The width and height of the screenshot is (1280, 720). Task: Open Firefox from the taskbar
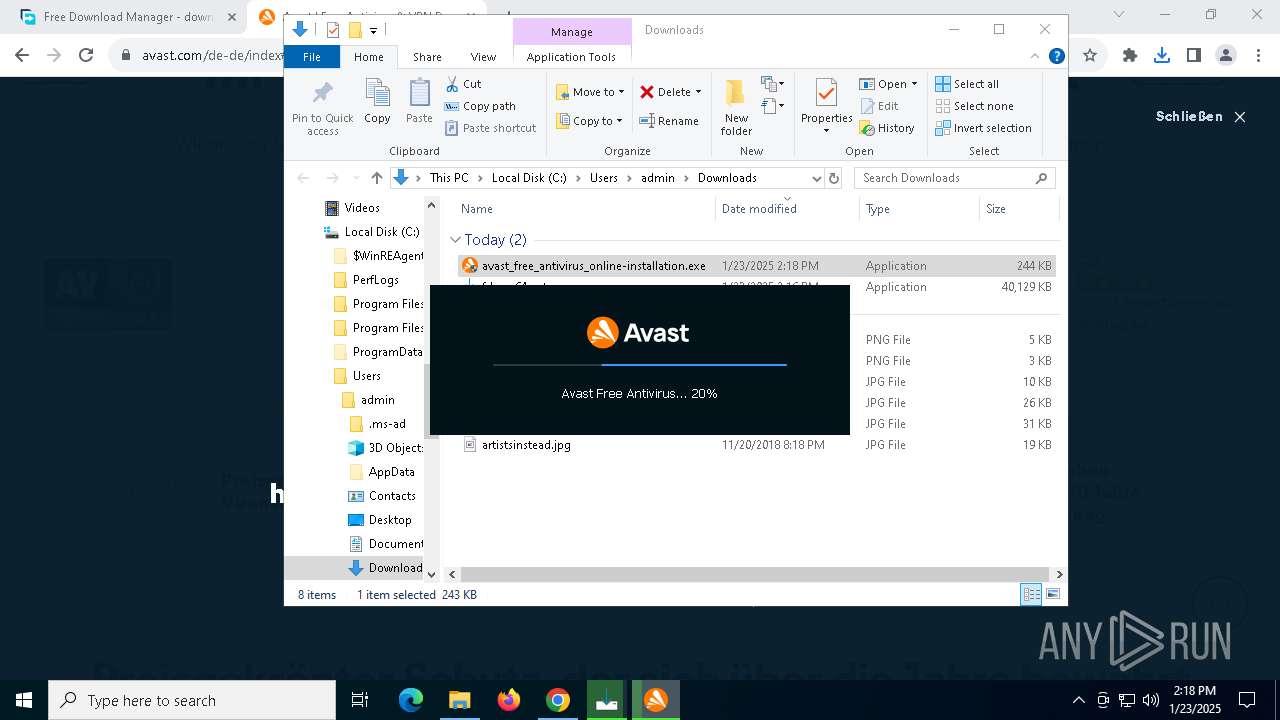point(509,700)
